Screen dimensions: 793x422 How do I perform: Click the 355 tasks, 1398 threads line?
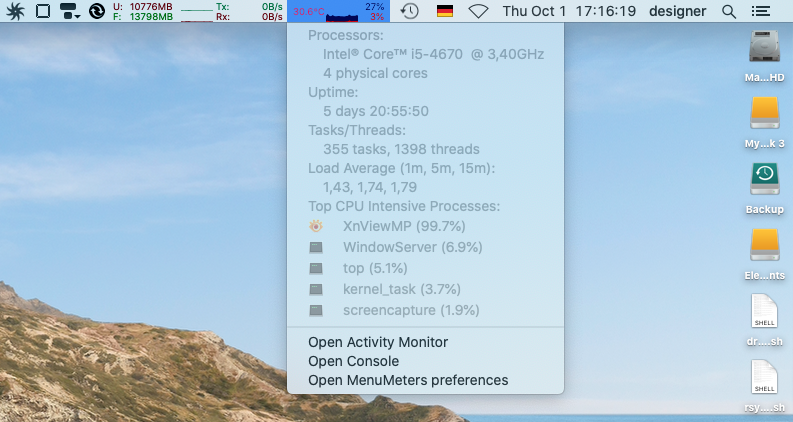pos(401,149)
